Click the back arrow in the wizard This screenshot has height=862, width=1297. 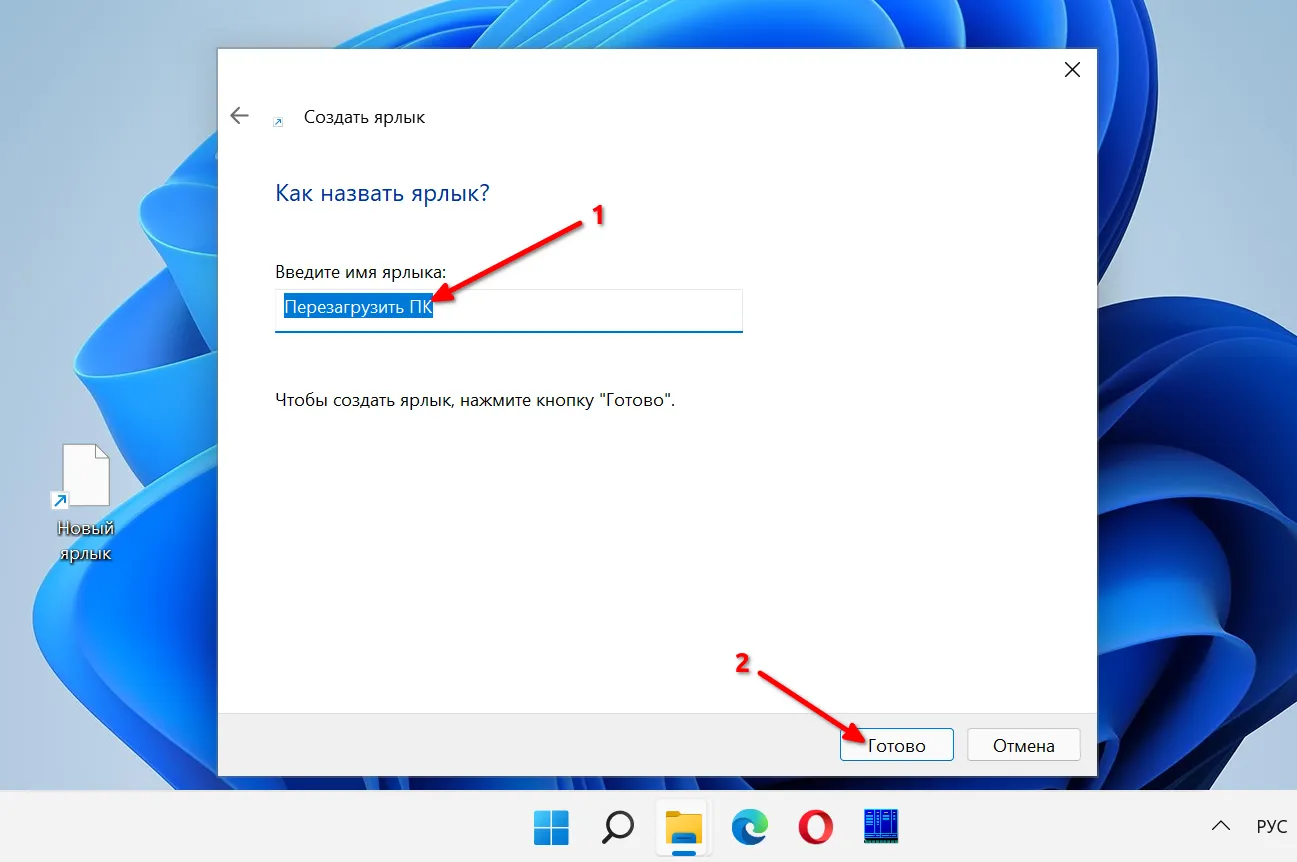pos(239,116)
